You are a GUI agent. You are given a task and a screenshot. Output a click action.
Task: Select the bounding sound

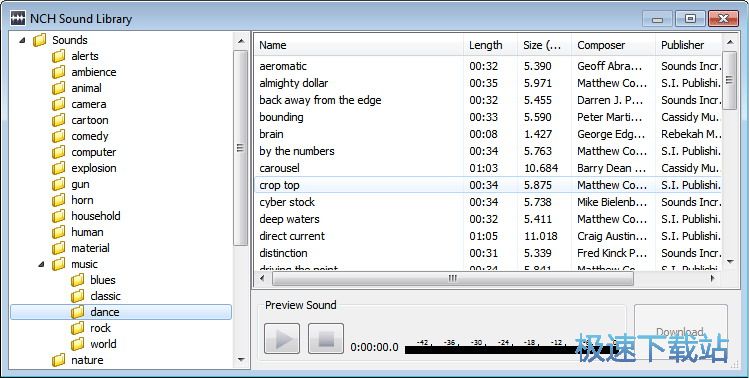point(488,117)
